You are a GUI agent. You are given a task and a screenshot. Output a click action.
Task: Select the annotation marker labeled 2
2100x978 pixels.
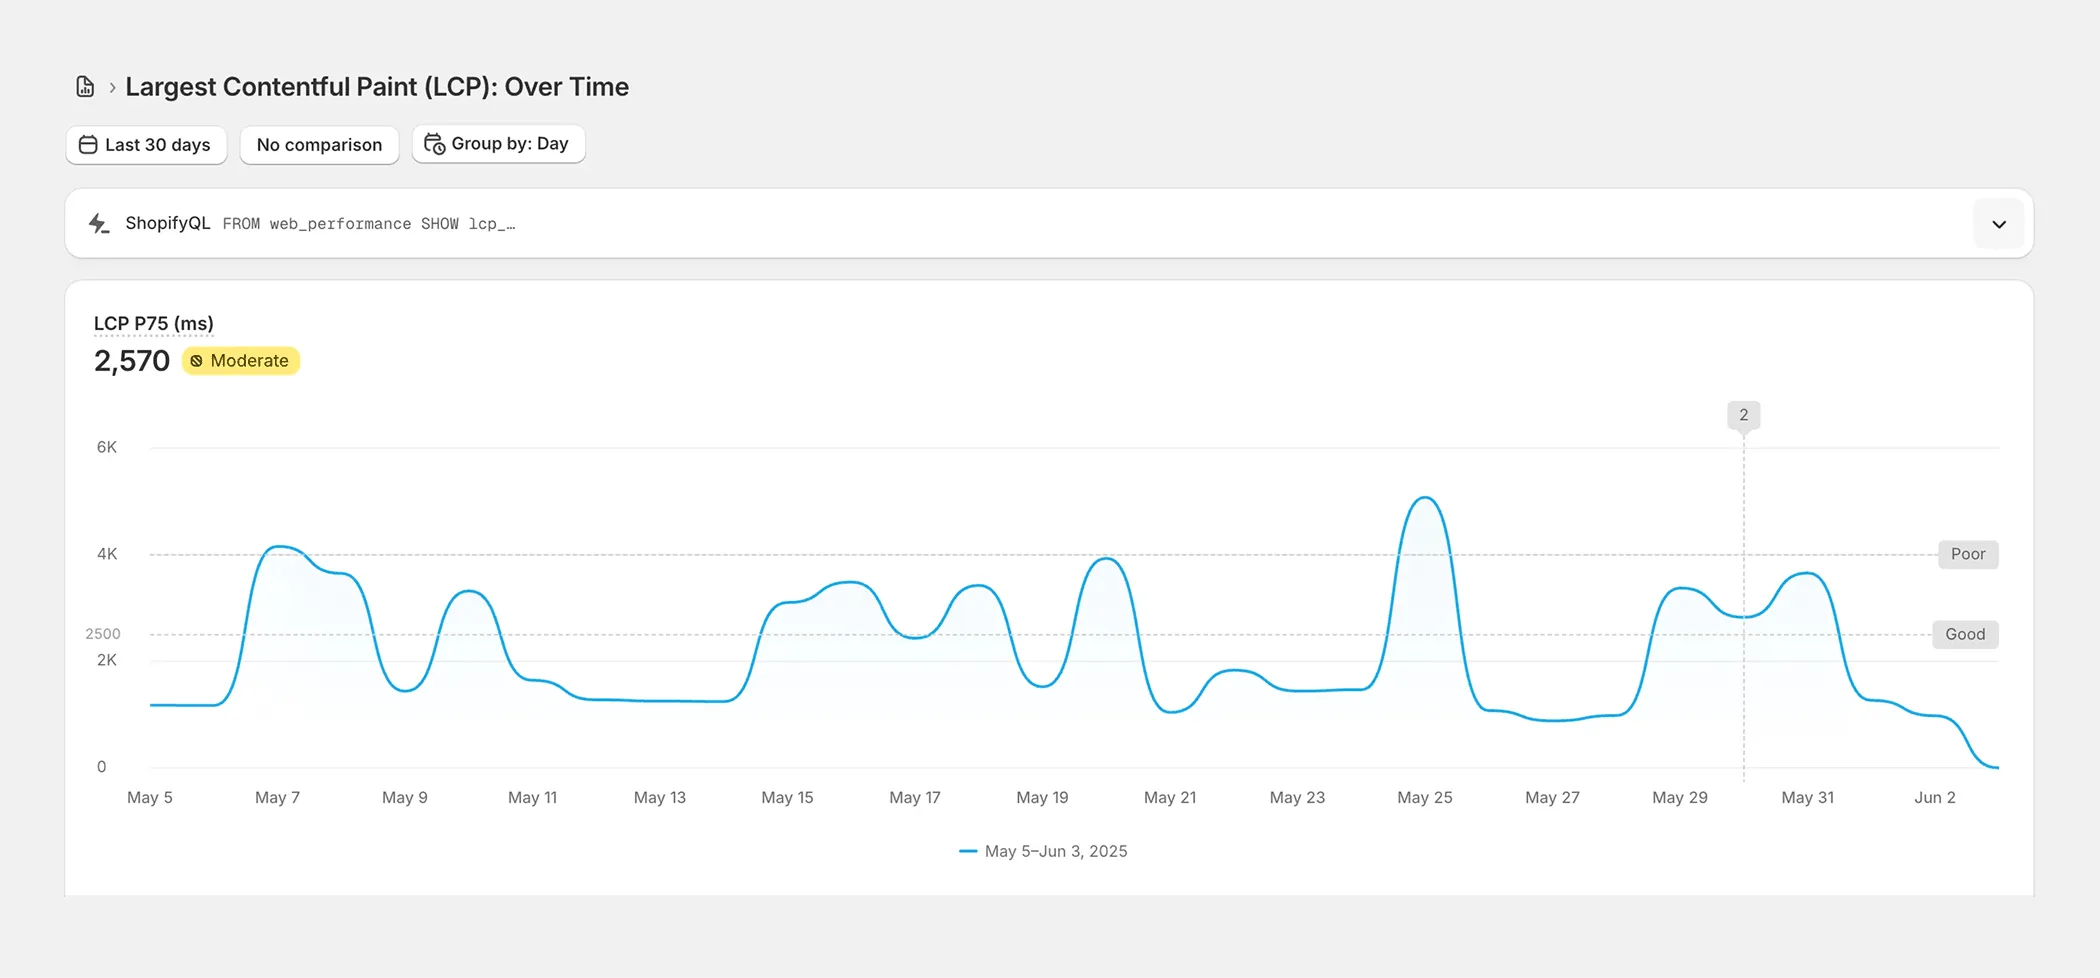point(1743,414)
